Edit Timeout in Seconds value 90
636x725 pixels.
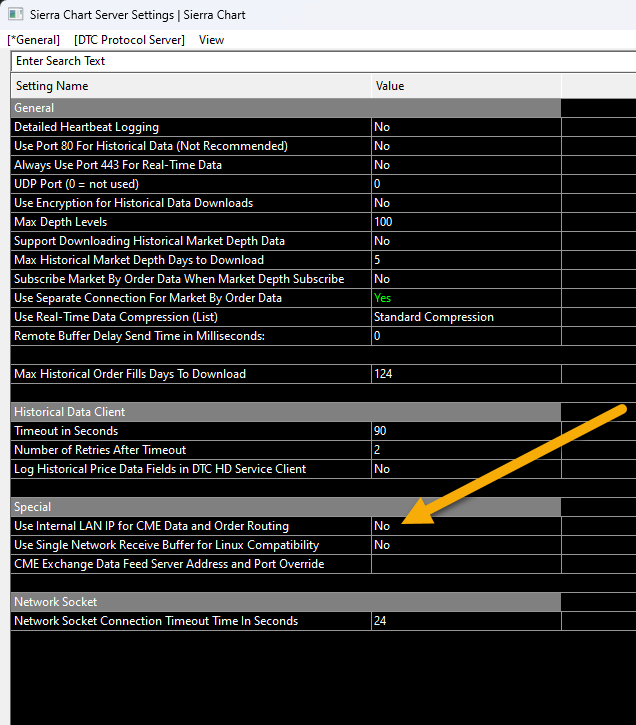coord(466,430)
